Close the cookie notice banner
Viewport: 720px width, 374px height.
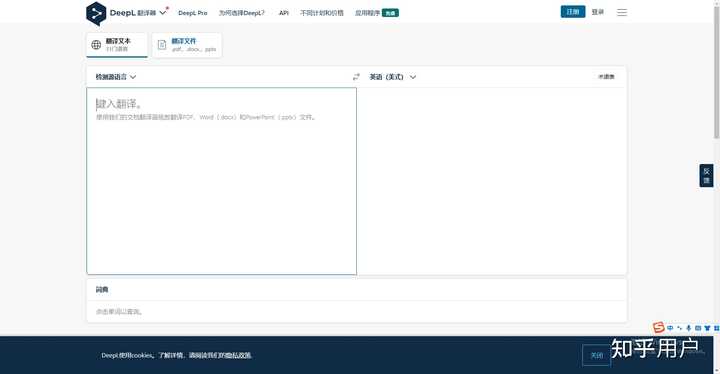point(596,355)
